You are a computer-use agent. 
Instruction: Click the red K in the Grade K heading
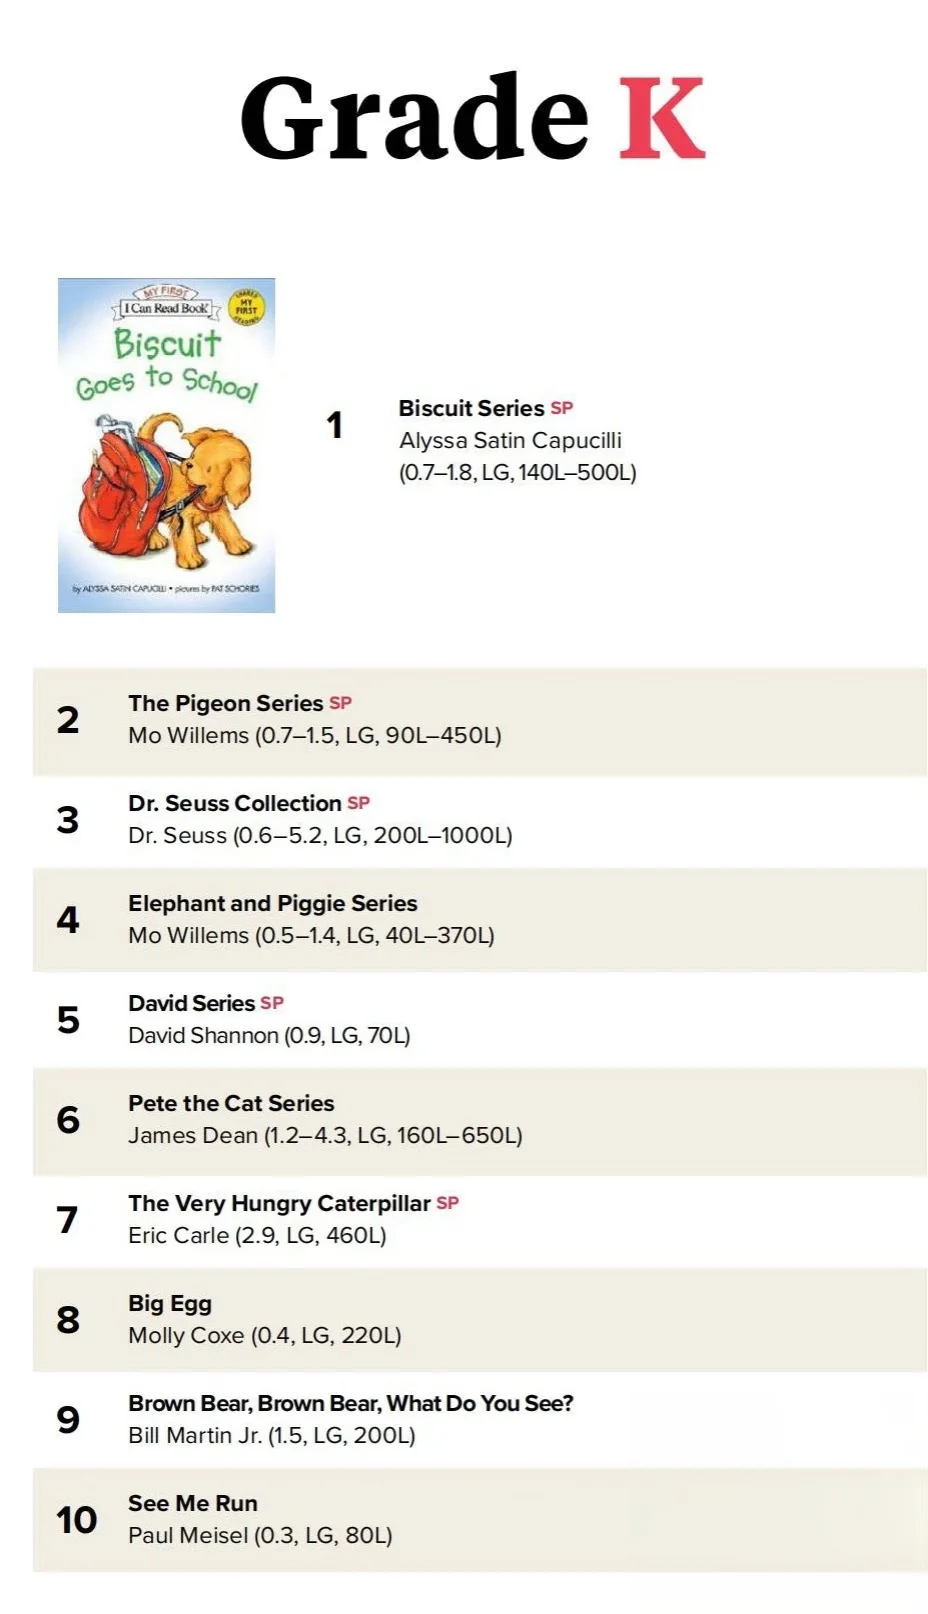pyautogui.click(x=662, y=117)
